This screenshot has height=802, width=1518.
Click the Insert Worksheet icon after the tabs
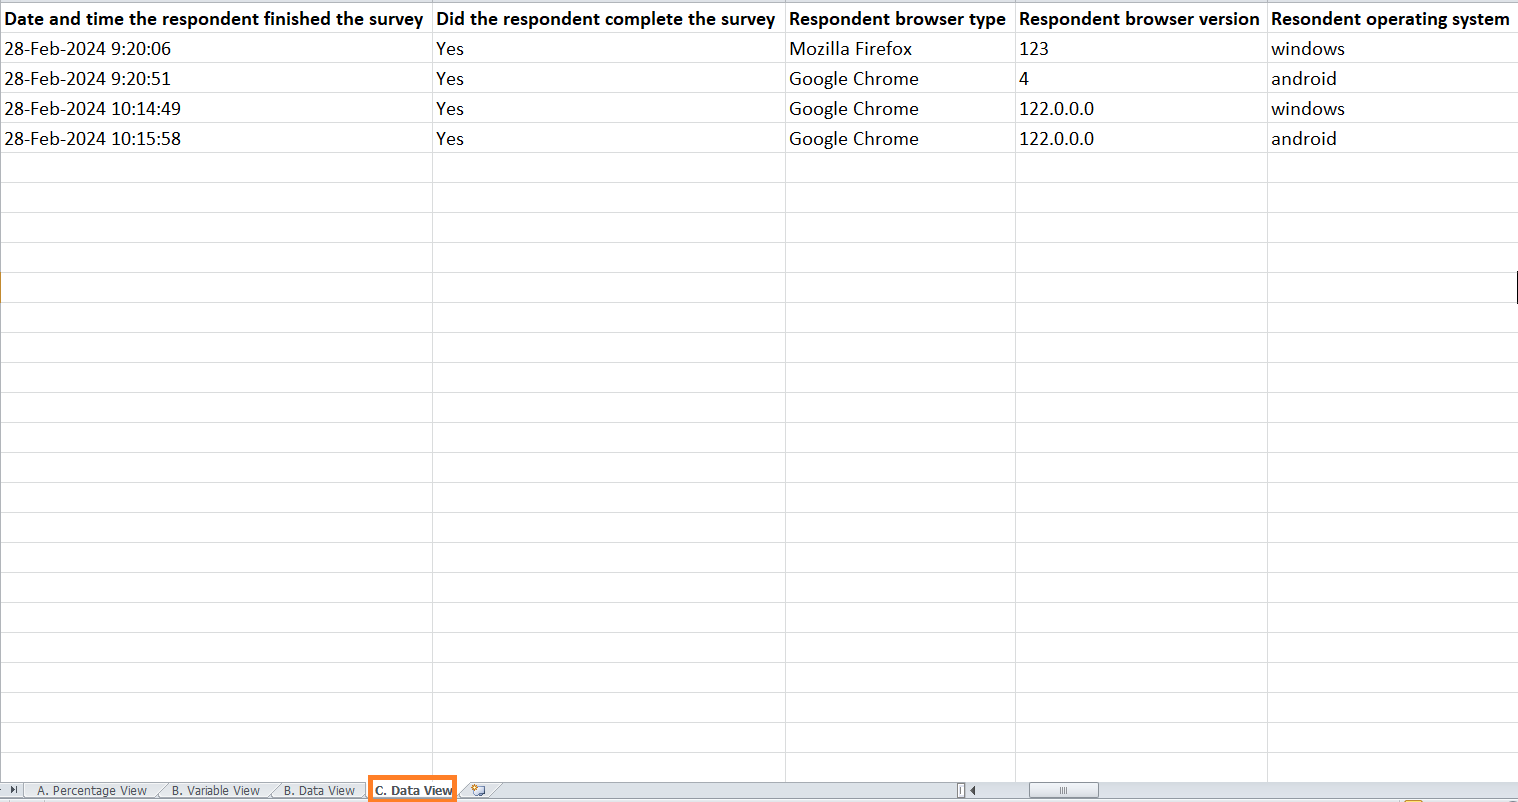(478, 790)
